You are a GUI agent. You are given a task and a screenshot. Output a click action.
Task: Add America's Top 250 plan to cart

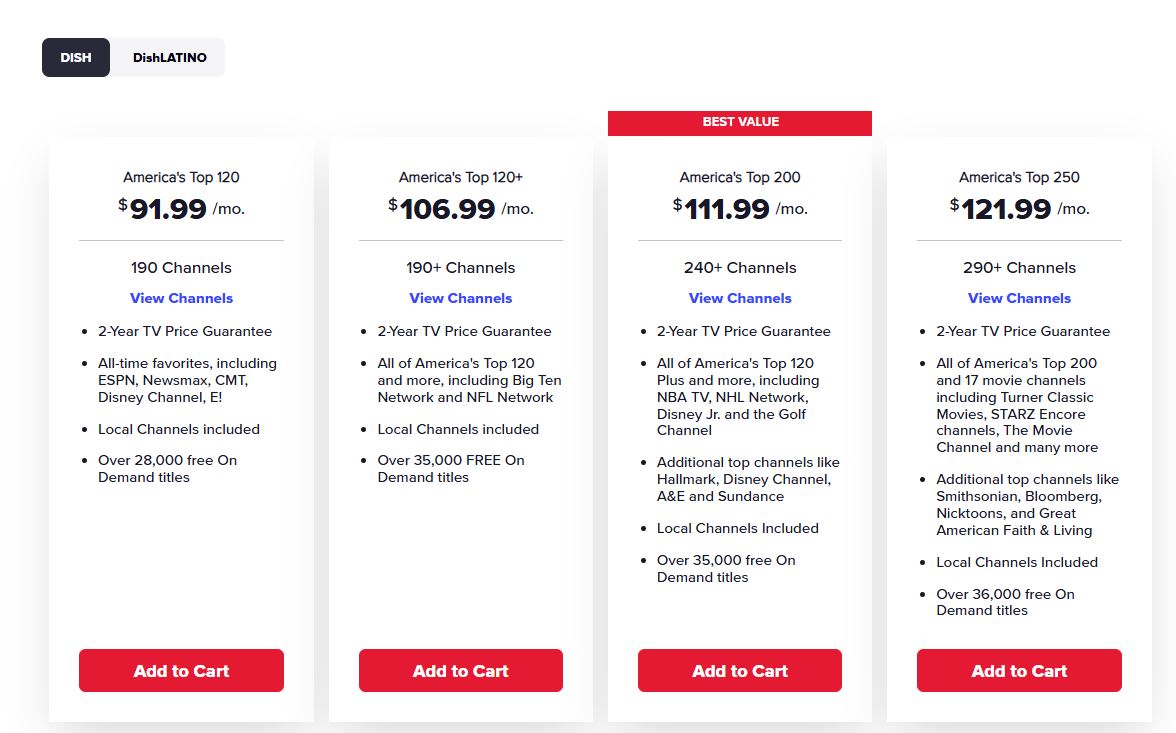[x=1019, y=670]
